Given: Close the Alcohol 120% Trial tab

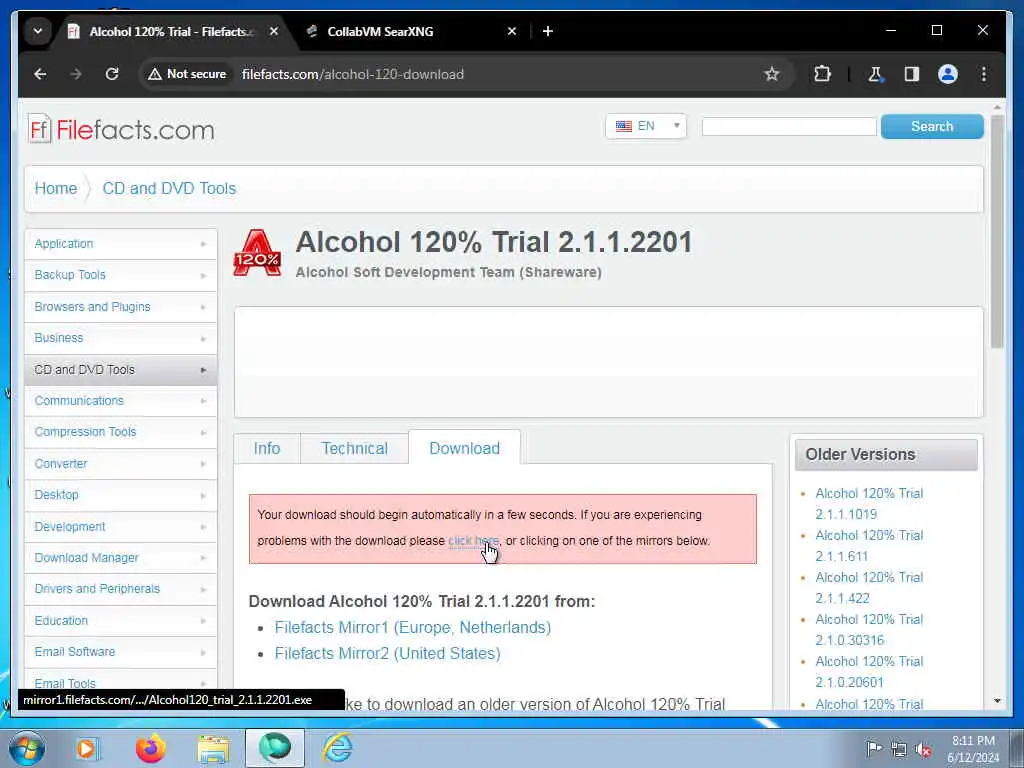Looking at the screenshot, I should [274, 31].
